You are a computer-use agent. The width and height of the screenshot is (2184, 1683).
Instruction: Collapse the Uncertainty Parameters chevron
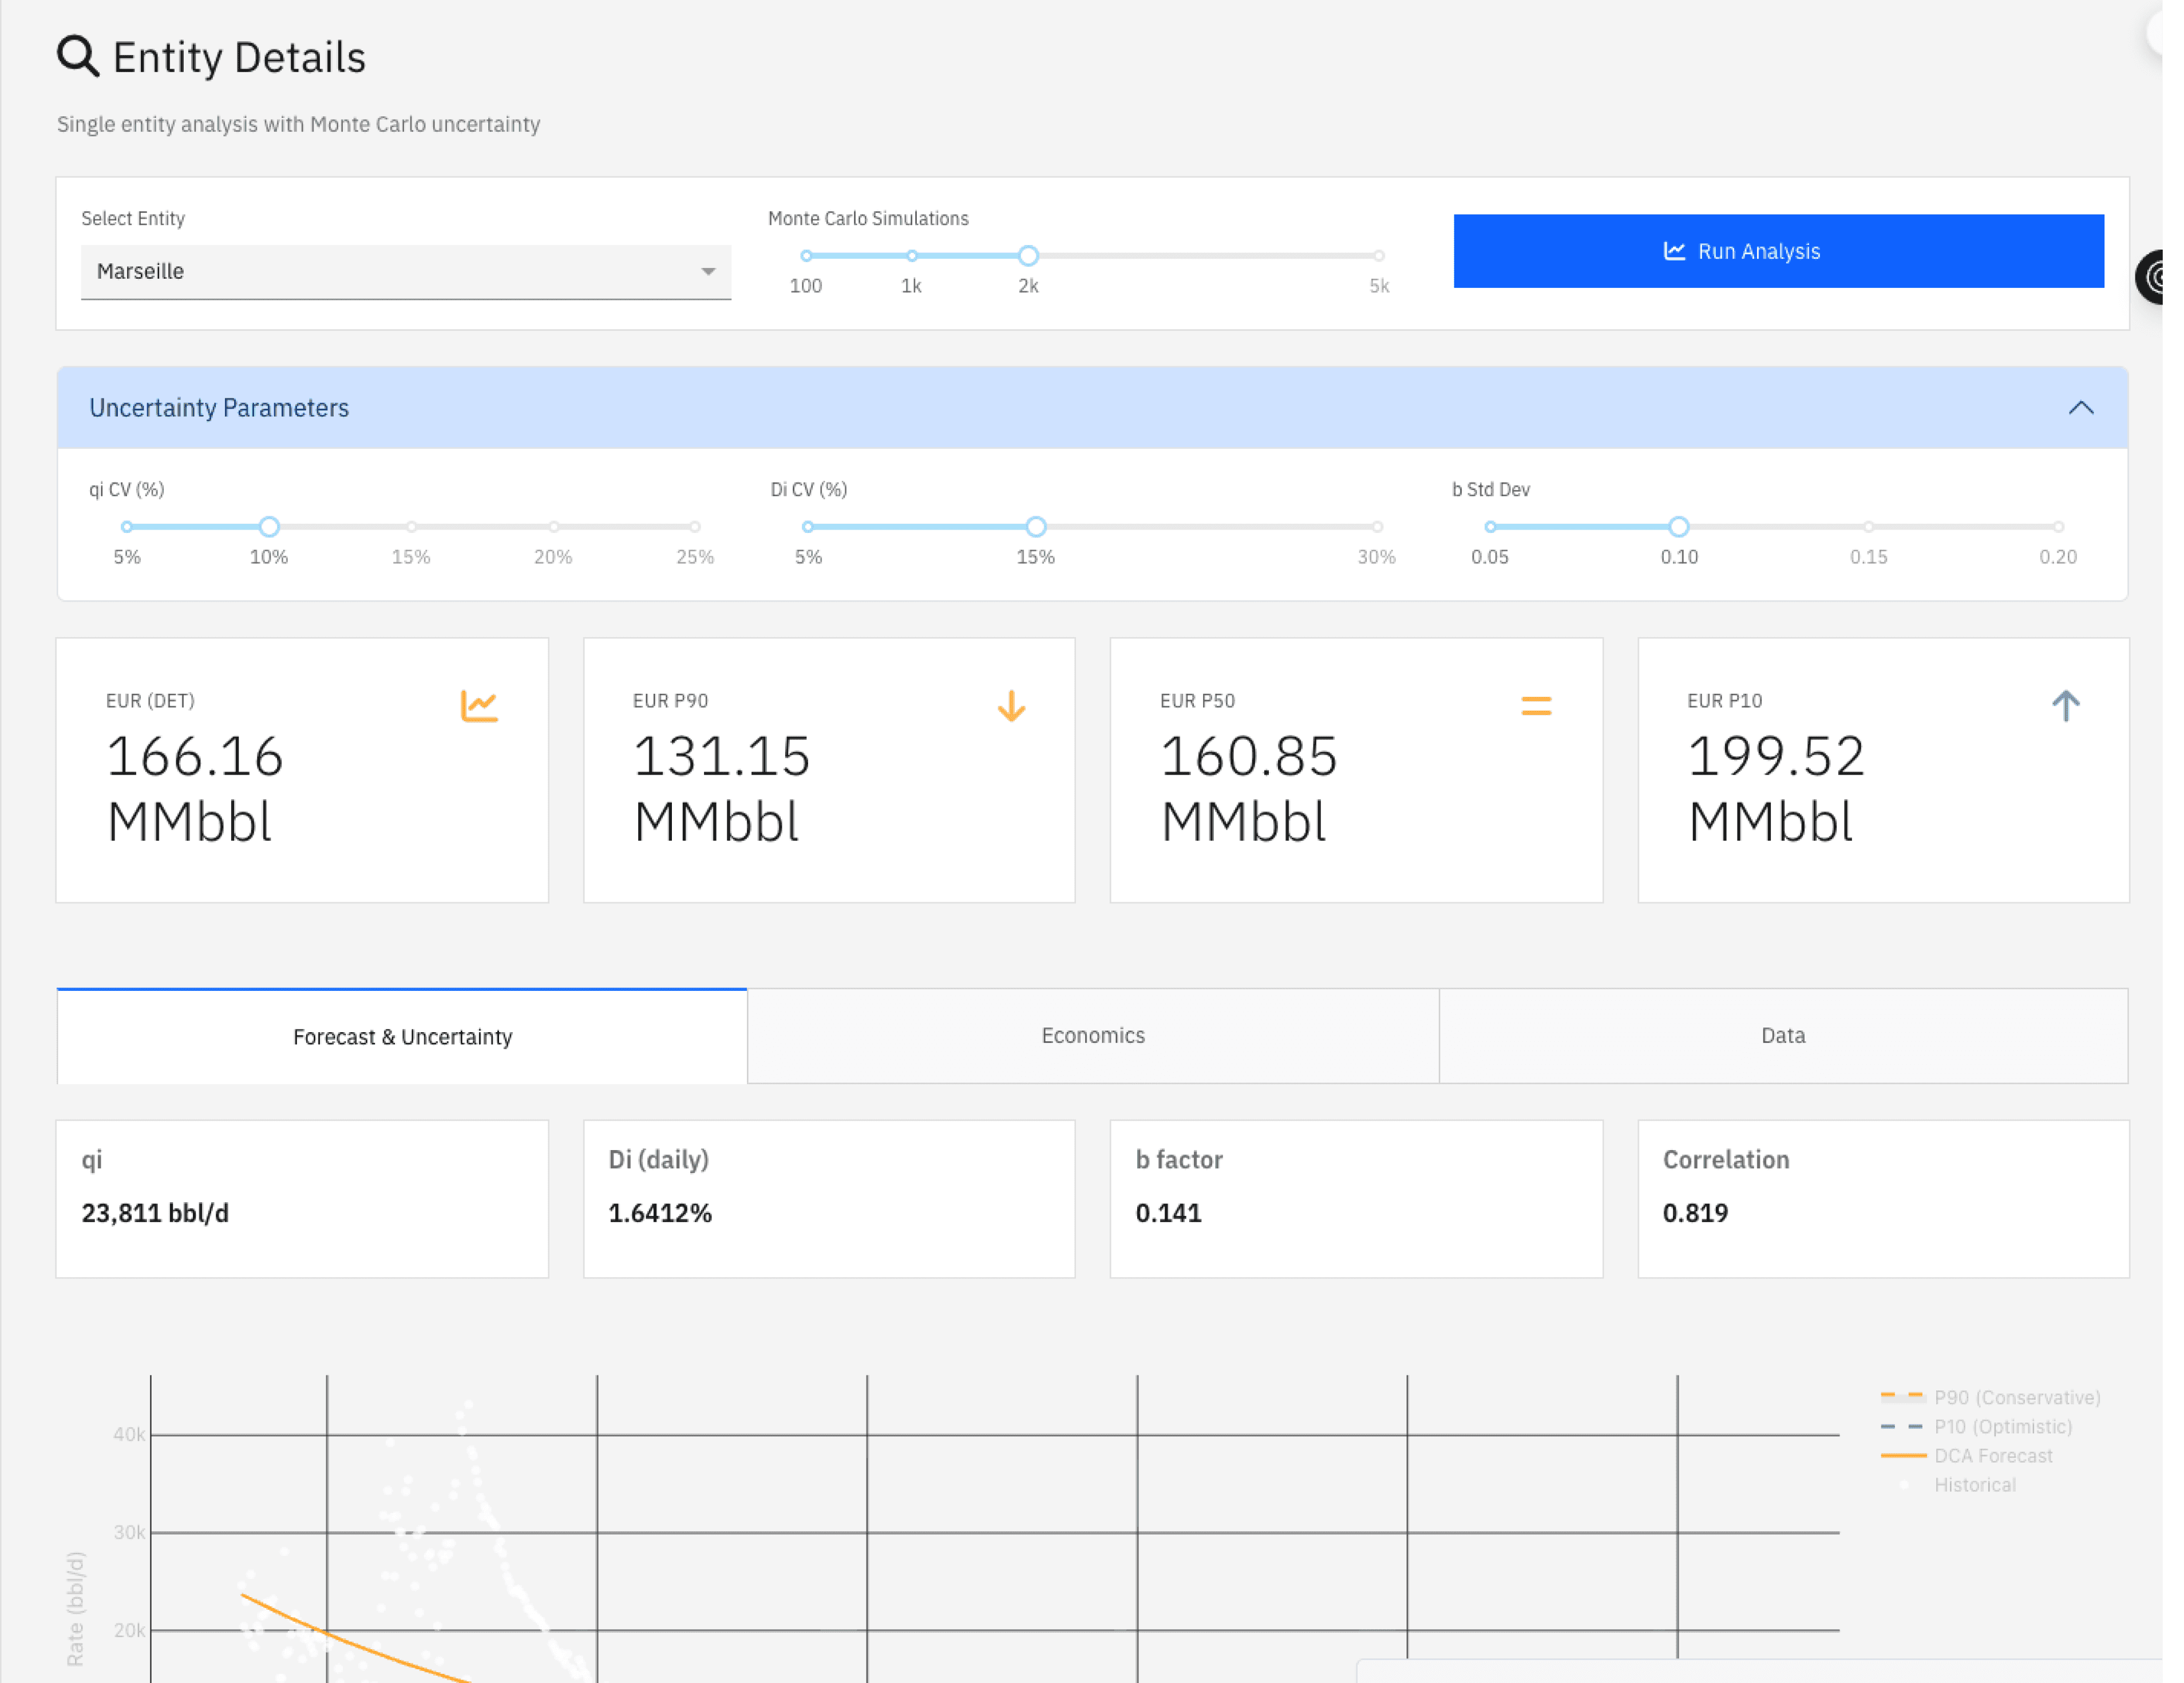[2080, 408]
